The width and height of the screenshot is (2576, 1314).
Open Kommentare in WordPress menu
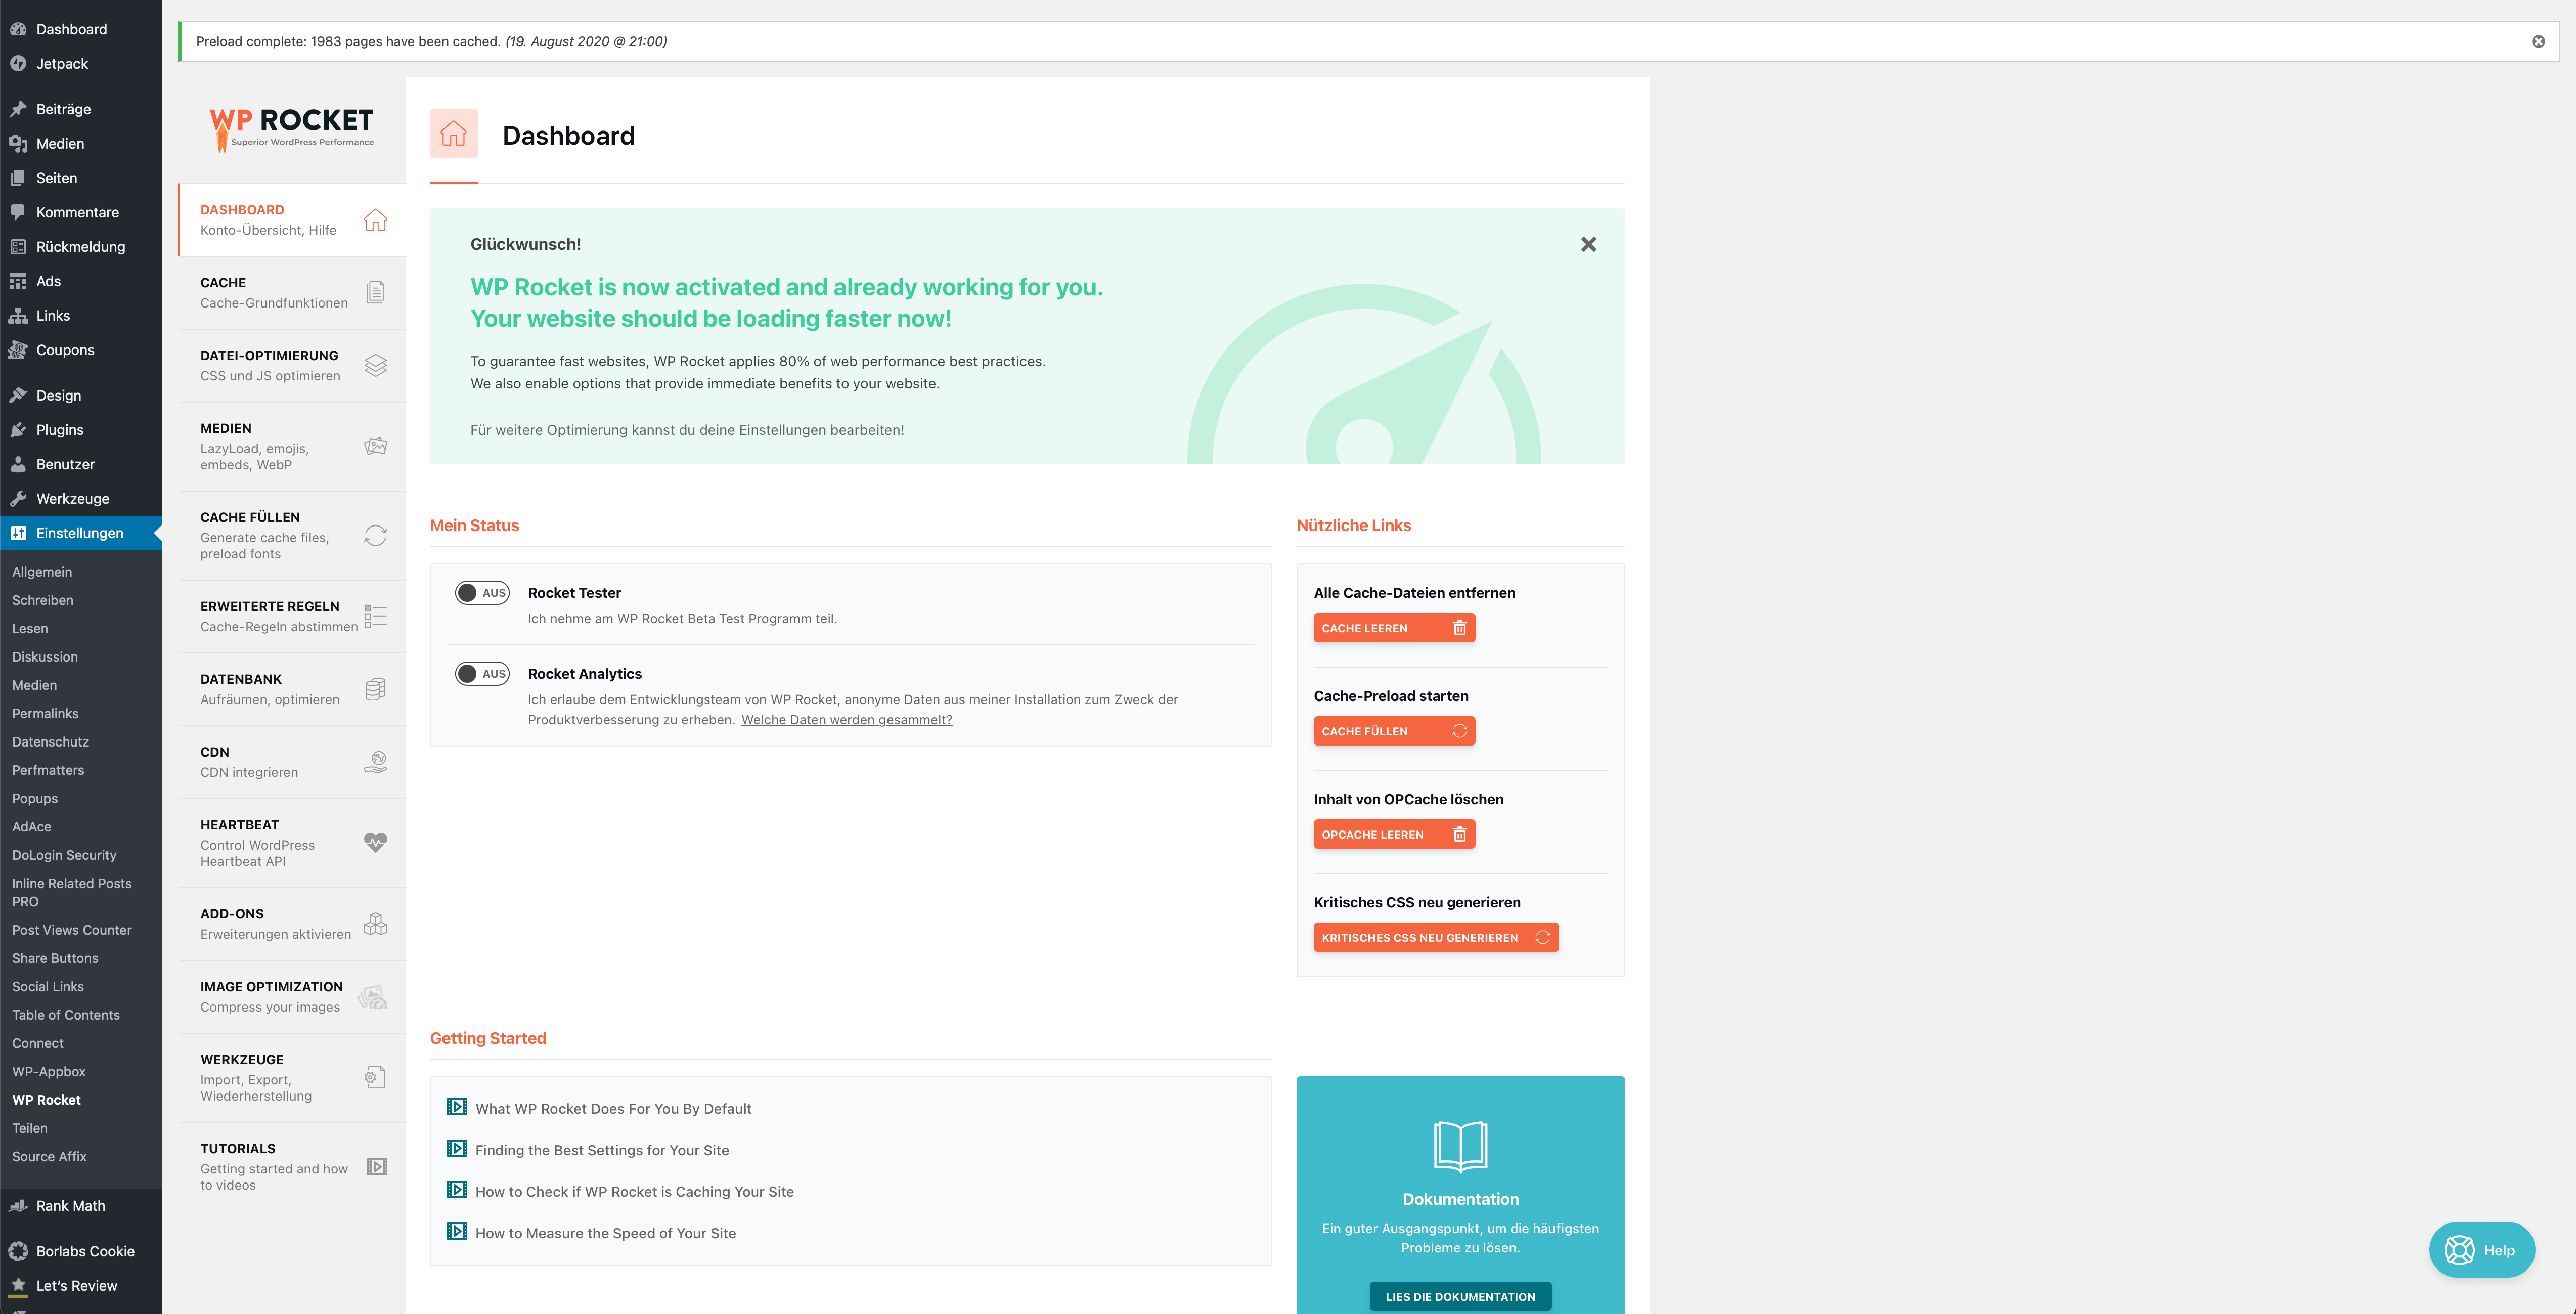tap(80, 212)
